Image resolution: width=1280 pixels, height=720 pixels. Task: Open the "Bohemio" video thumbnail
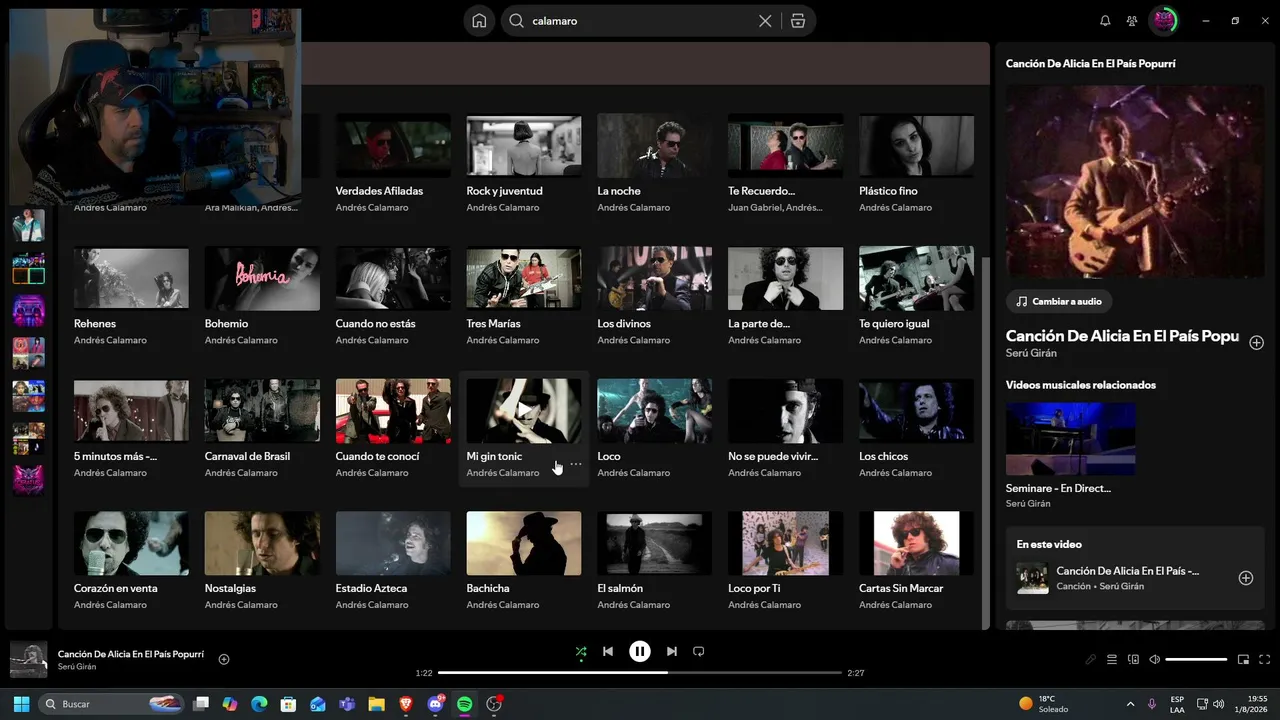tap(262, 278)
